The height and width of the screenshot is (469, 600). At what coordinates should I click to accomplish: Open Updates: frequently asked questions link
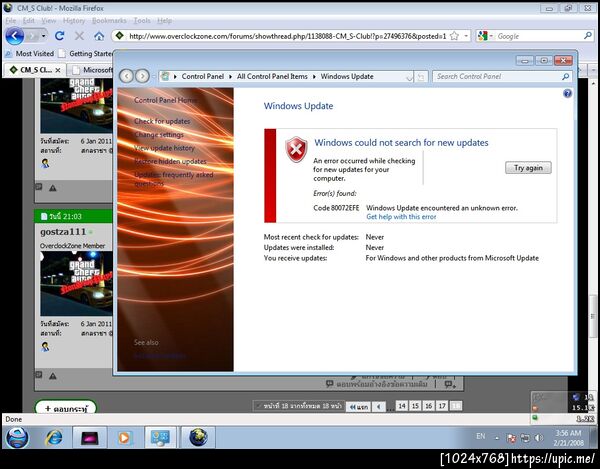click(173, 179)
